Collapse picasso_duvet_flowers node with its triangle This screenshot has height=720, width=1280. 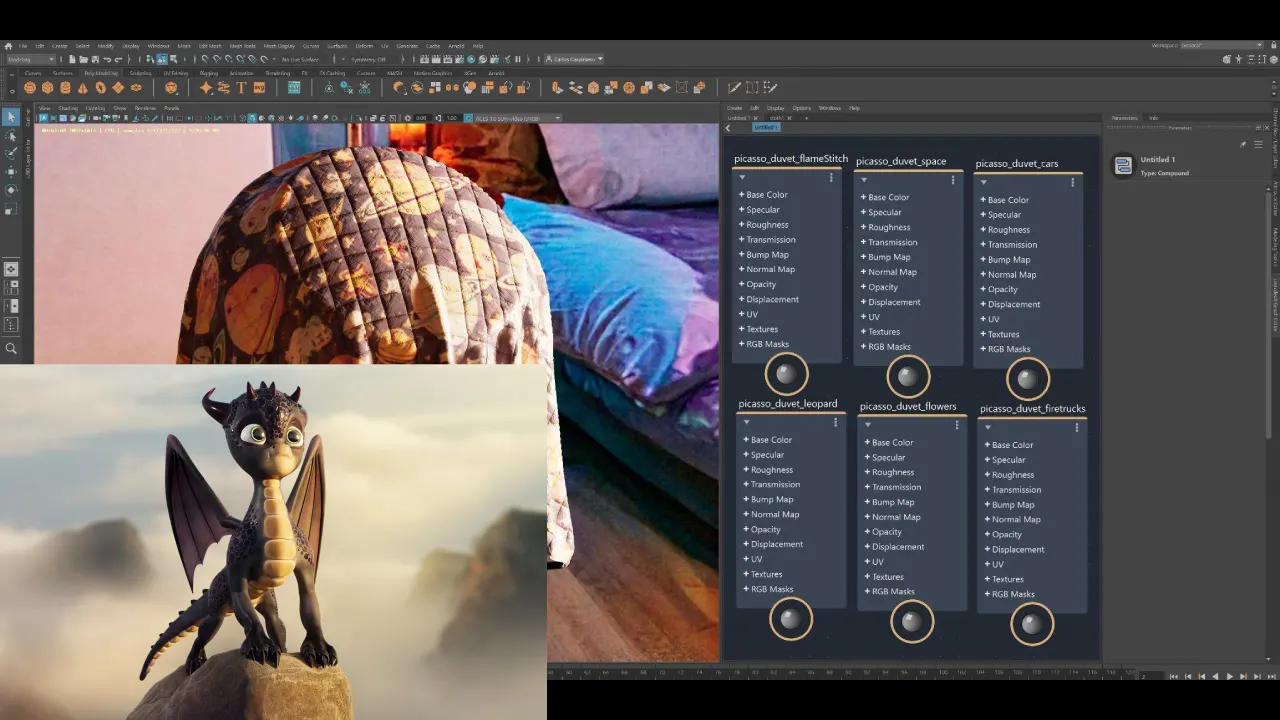[x=868, y=425]
